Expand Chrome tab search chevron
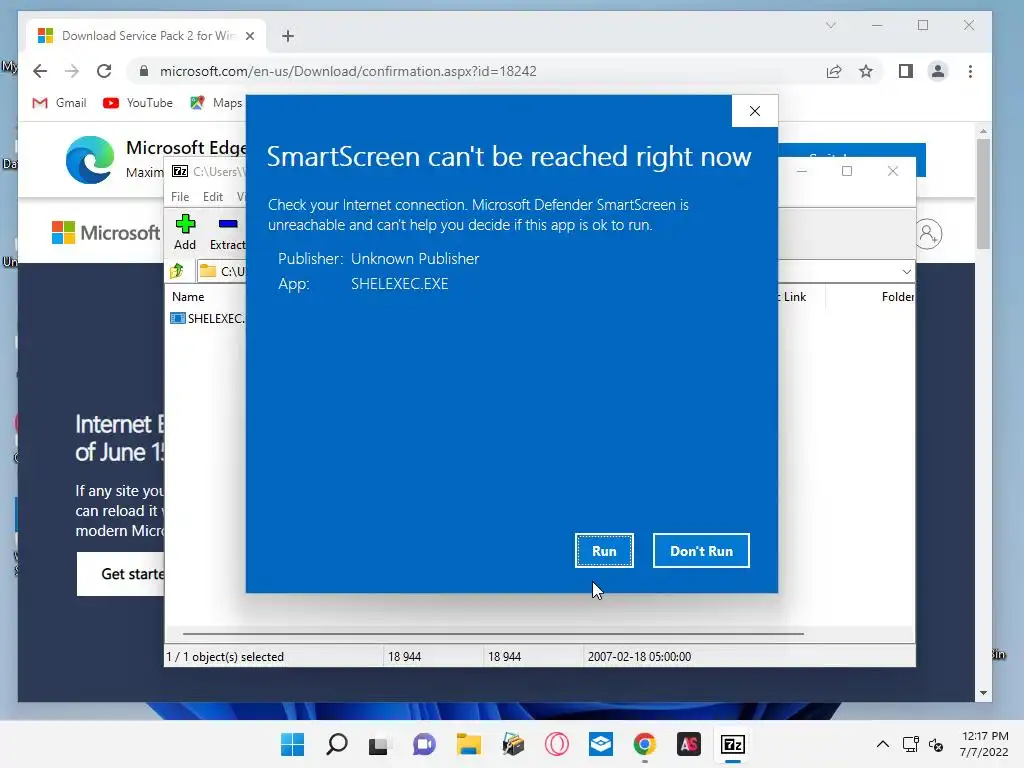The height and width of the screenshot is (768, 1024). point(831,25)
